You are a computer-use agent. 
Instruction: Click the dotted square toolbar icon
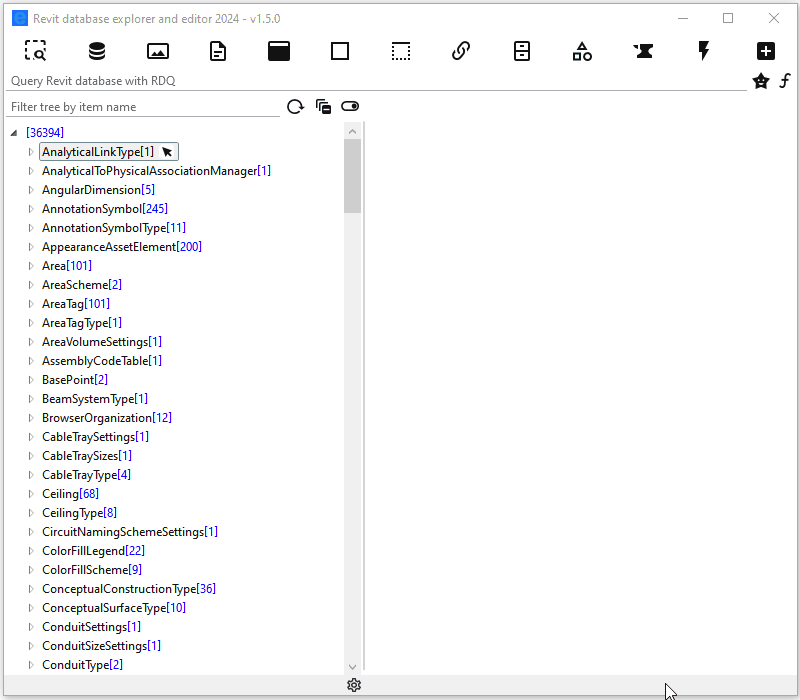401,51
